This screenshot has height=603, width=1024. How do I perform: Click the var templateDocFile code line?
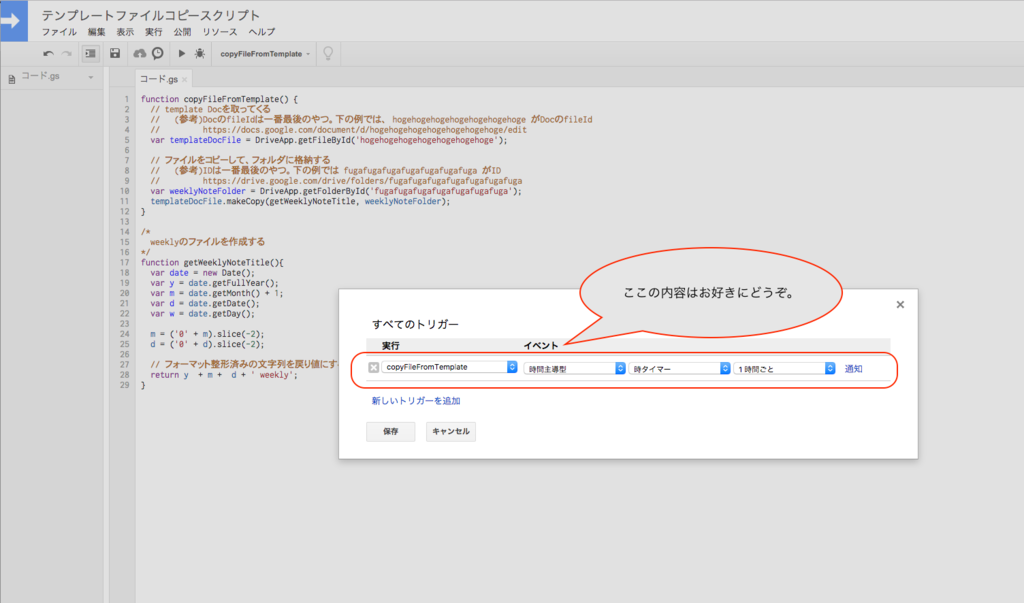click(328, 140)
